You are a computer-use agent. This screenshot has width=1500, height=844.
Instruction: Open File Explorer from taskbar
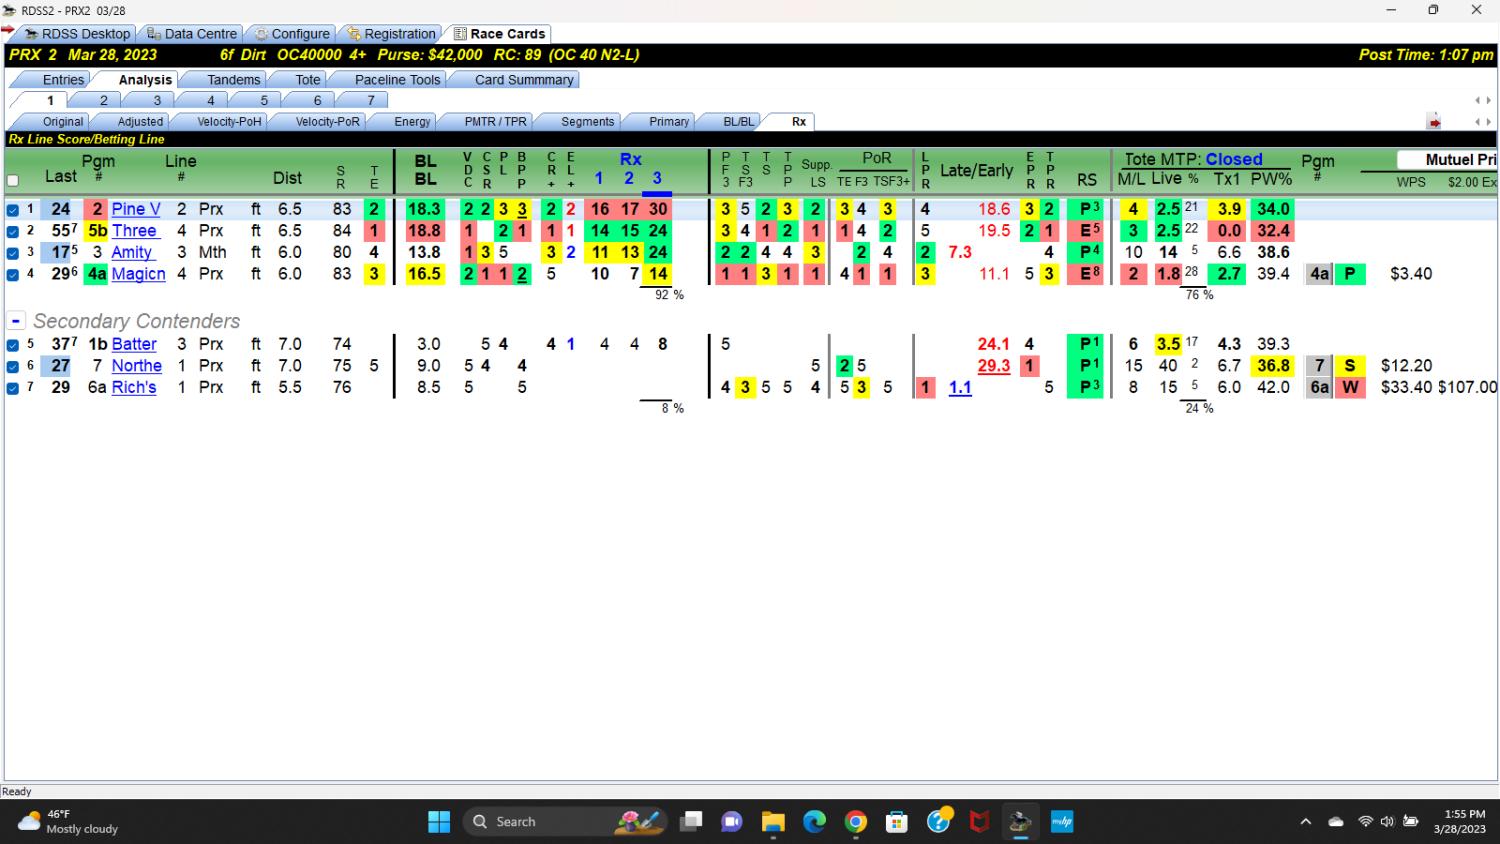click(x=773, y=822)
